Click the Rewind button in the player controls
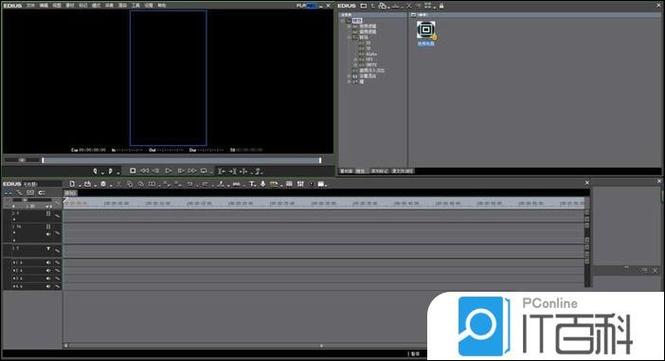 tap(145, 171)
